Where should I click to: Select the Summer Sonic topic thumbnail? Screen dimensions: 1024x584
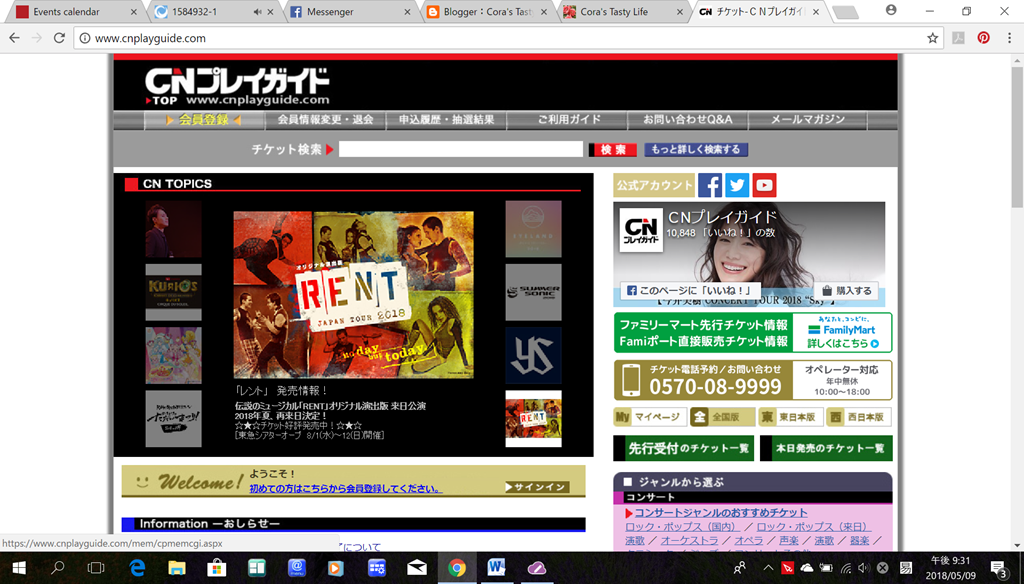coord(534,292)
